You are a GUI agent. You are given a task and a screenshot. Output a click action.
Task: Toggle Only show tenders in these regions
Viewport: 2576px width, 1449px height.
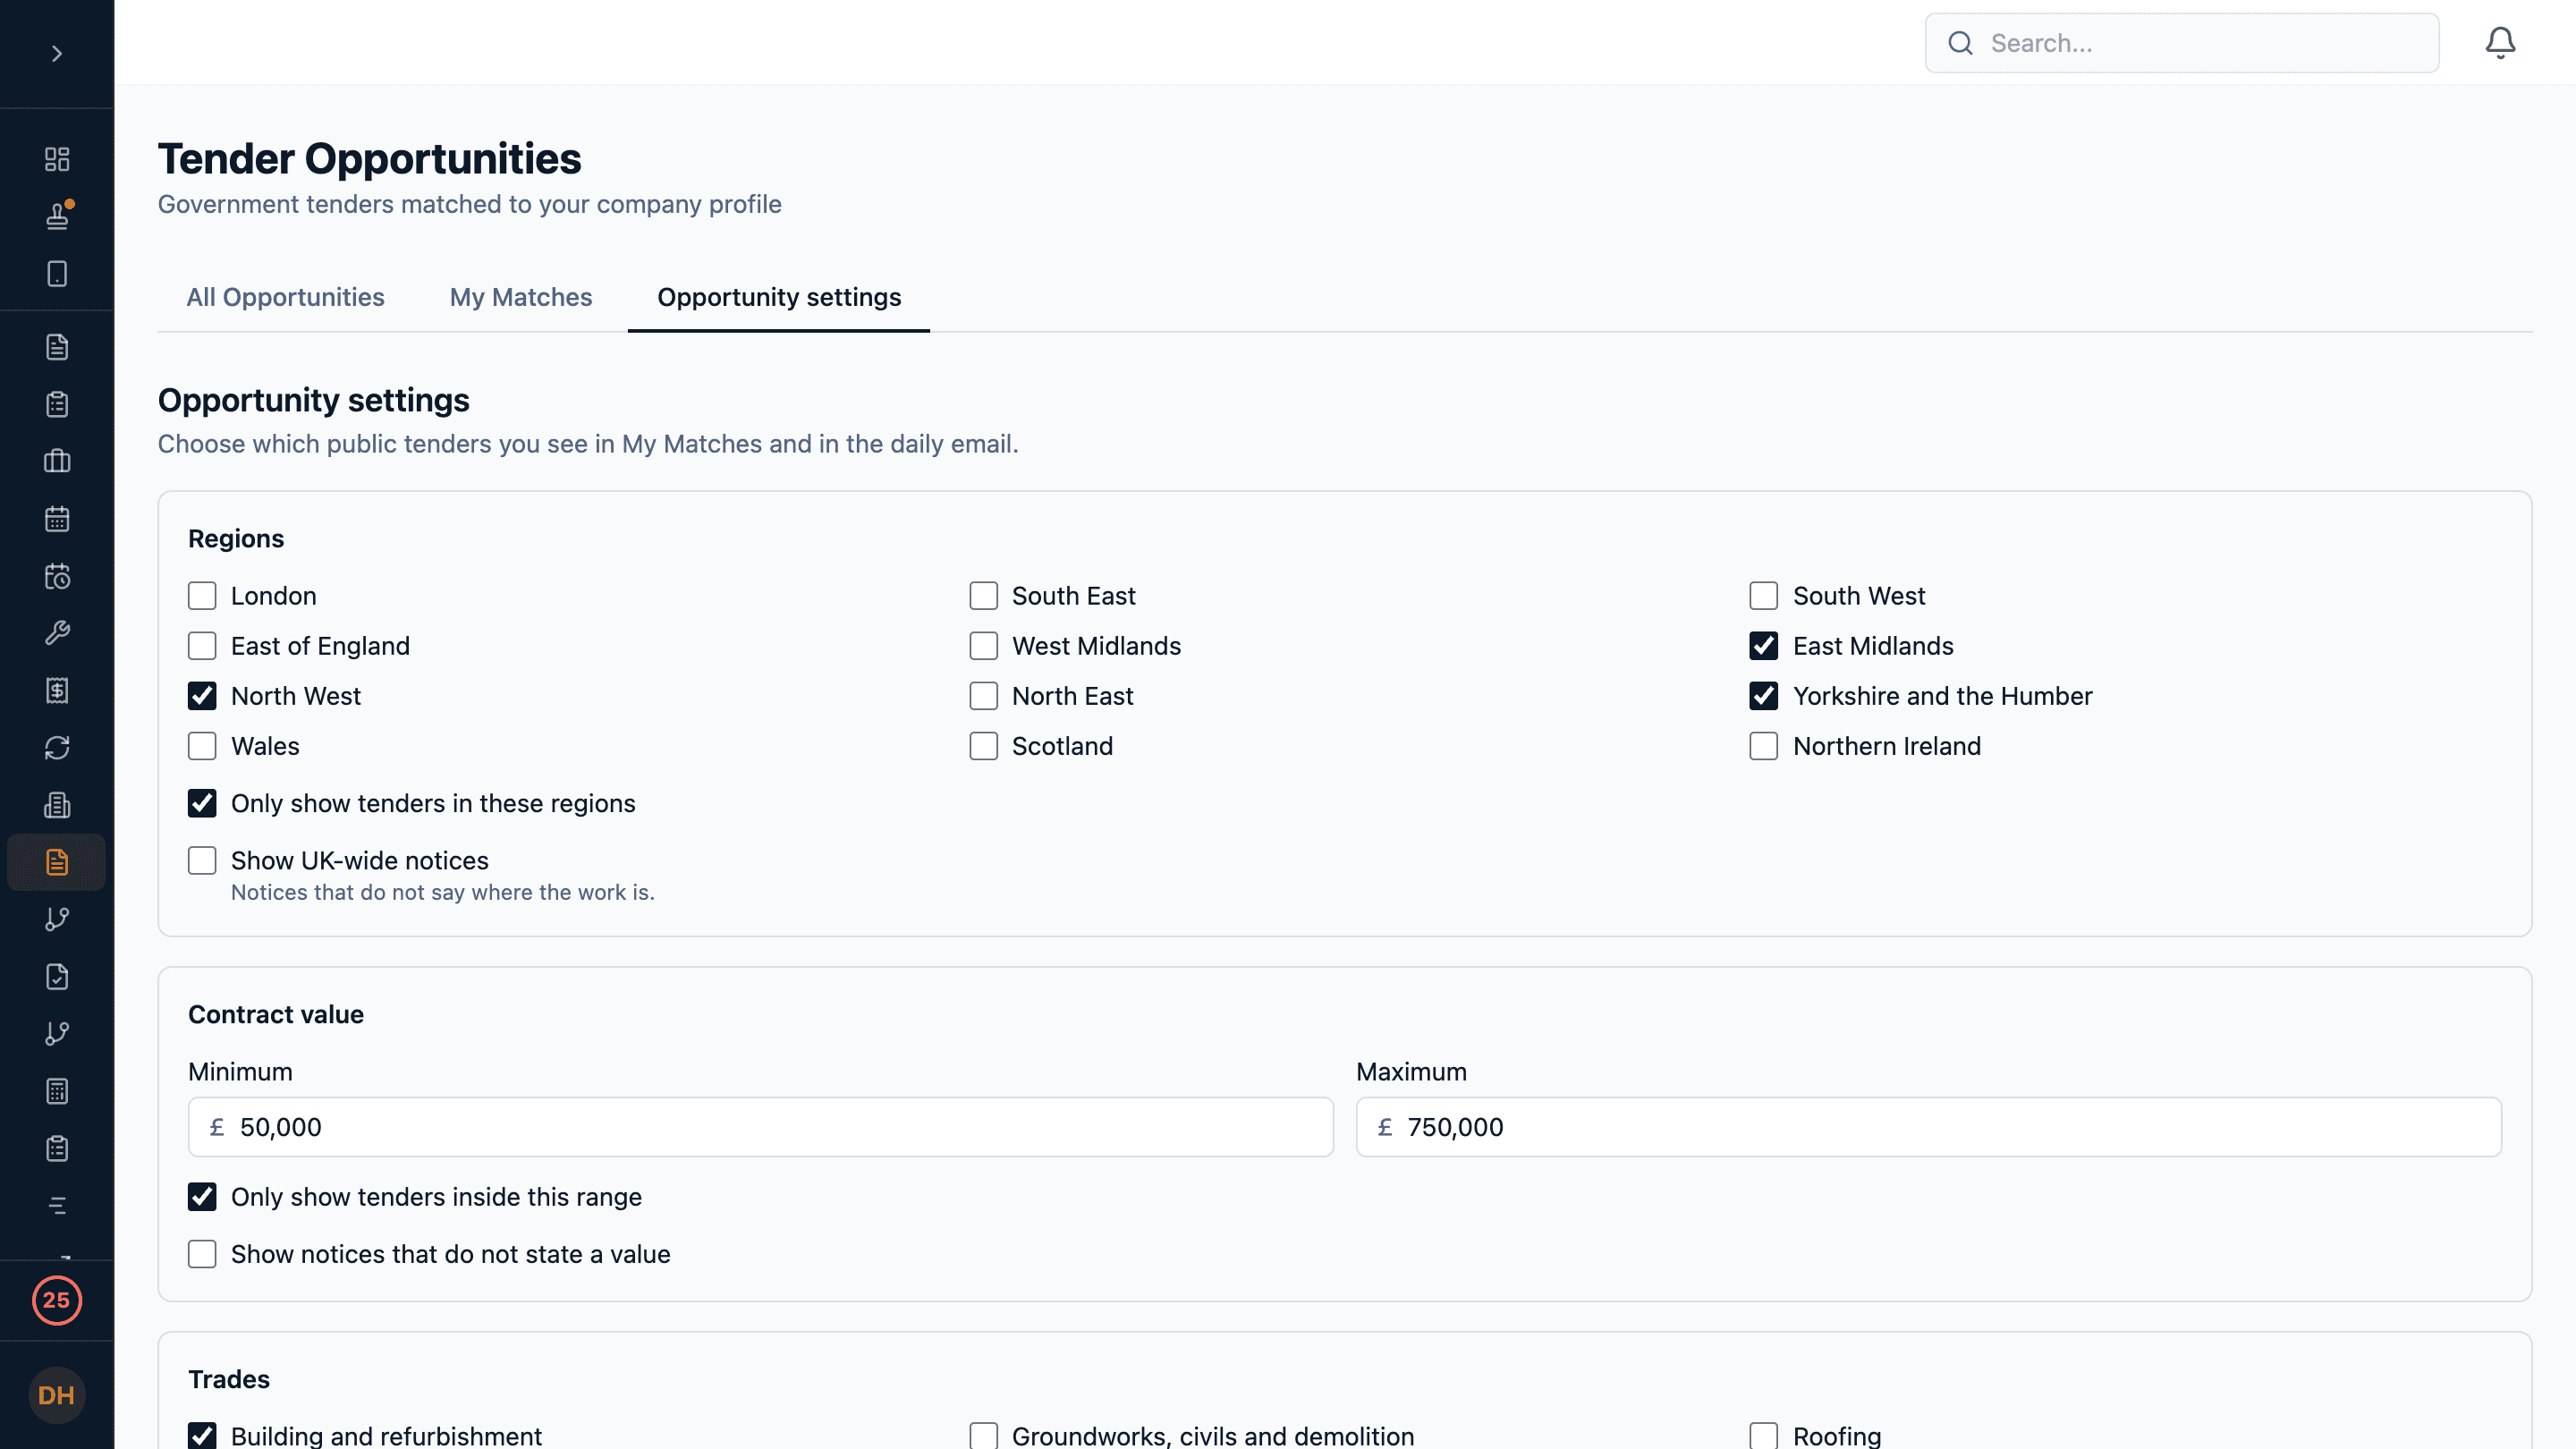202,803
